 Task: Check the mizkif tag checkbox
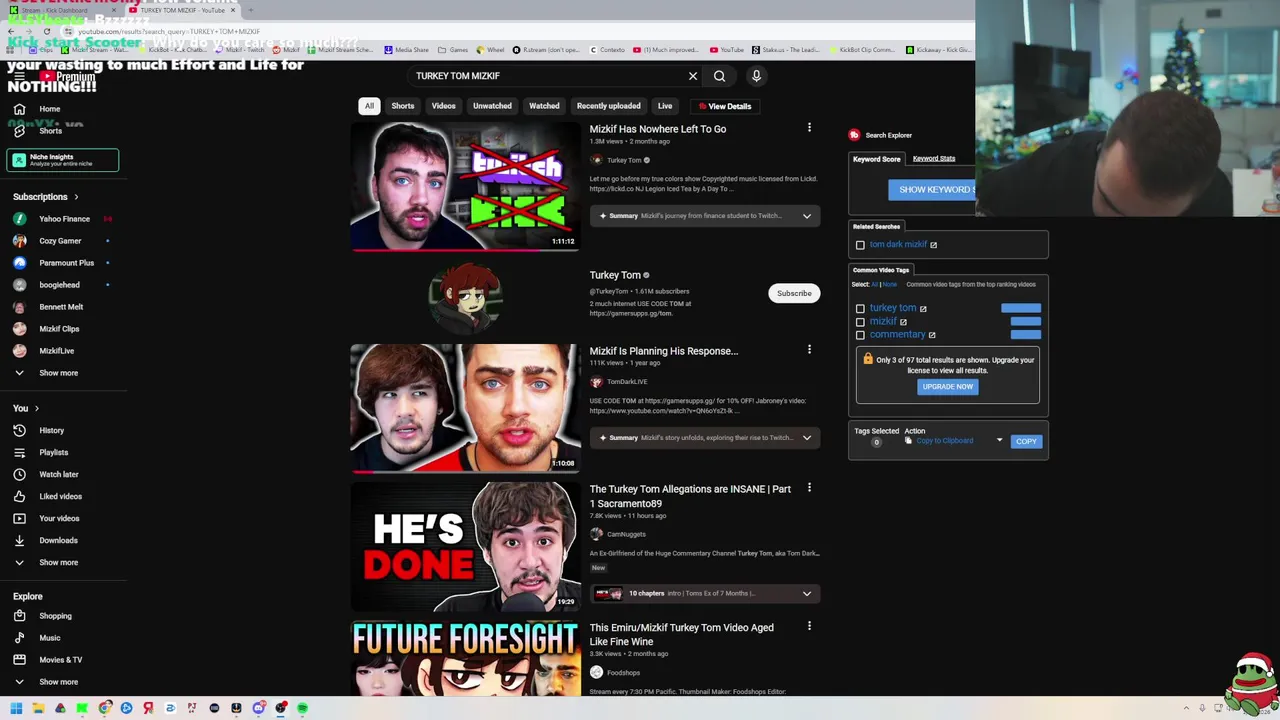coord(860,322)
